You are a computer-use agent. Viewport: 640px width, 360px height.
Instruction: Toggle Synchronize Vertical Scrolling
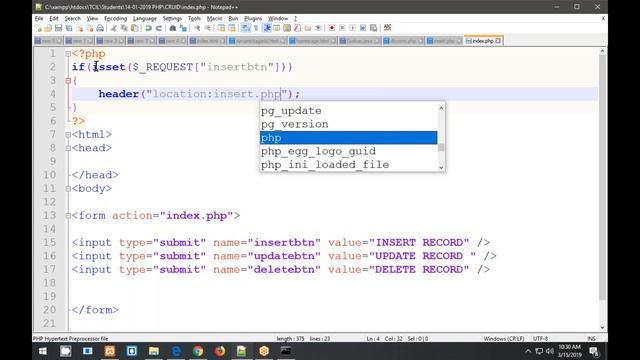click(x=221, y=28)
